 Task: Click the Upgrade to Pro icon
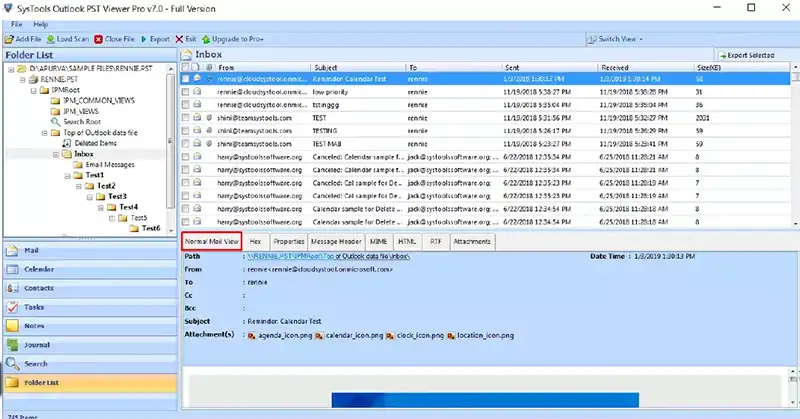tap(206, 39)
